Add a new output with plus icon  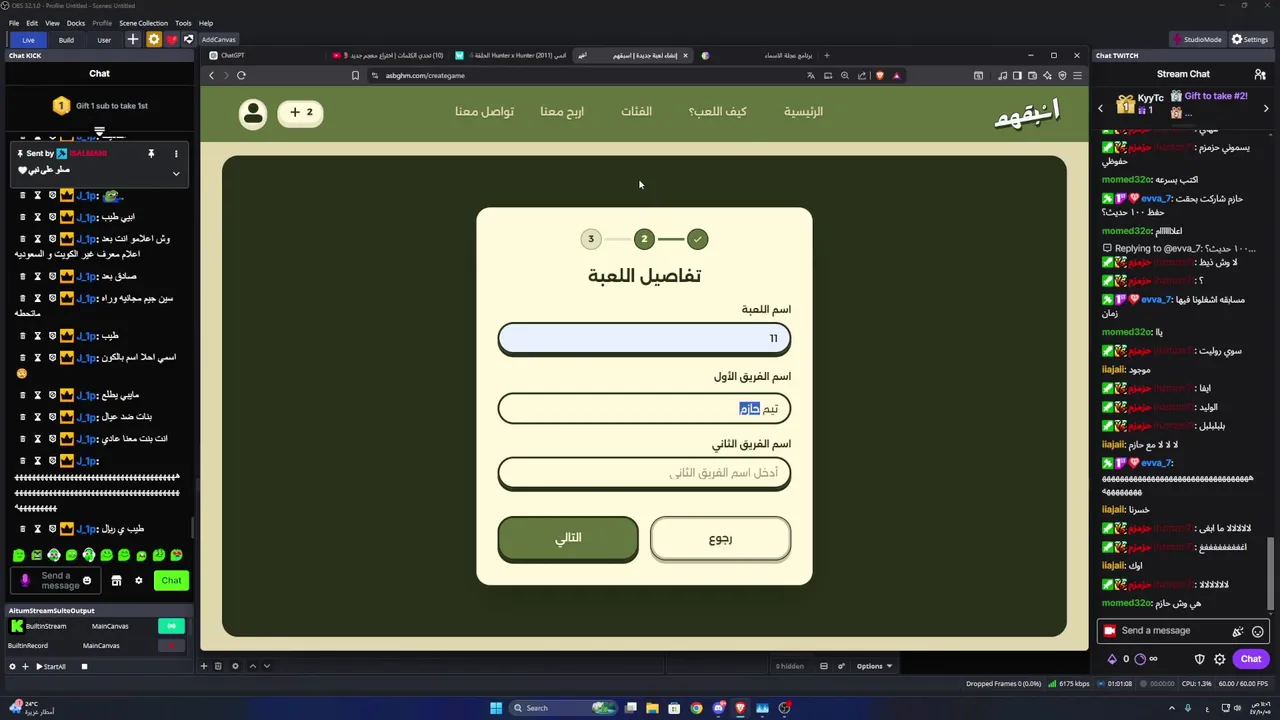[x=25, y=666]
